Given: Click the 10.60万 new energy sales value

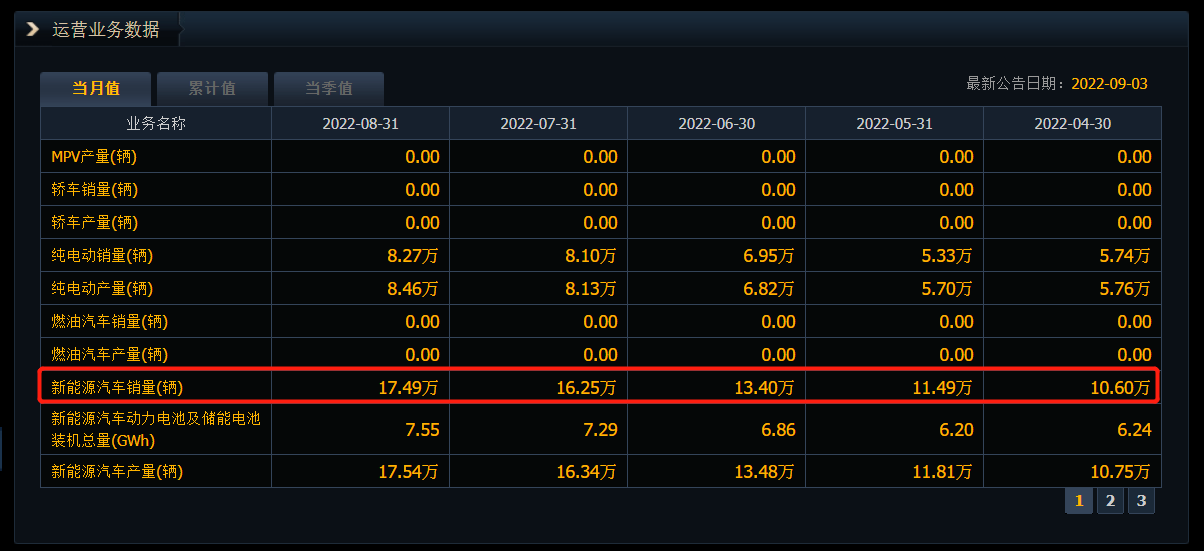Looking at the screenshot, I should pos(1121,388).
